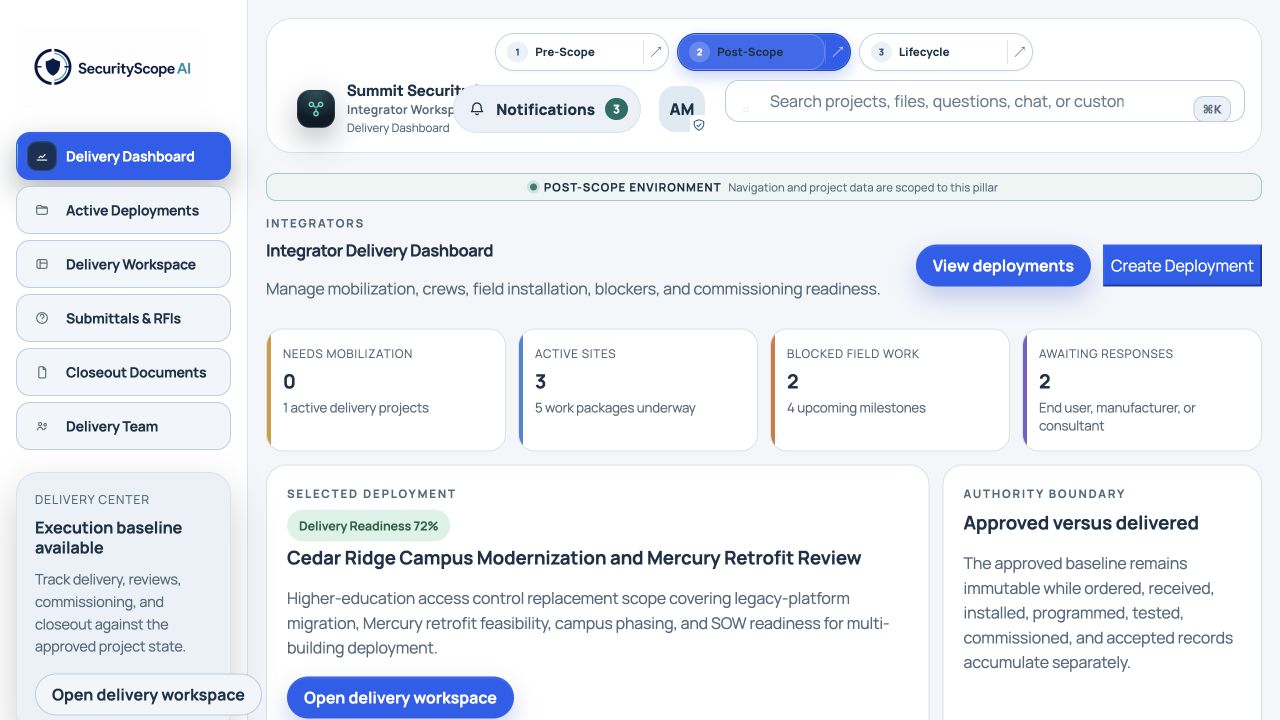Viewport: 1280px width, 720px height.
Task: Click the SecurityScope AI shield logo
Action: click(x=52, y=67)
